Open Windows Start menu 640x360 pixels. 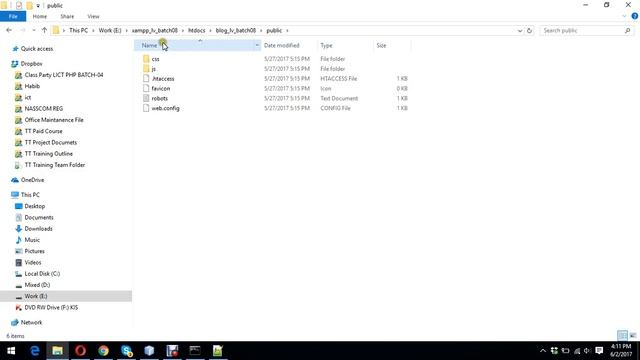click(x=11, y=351)
